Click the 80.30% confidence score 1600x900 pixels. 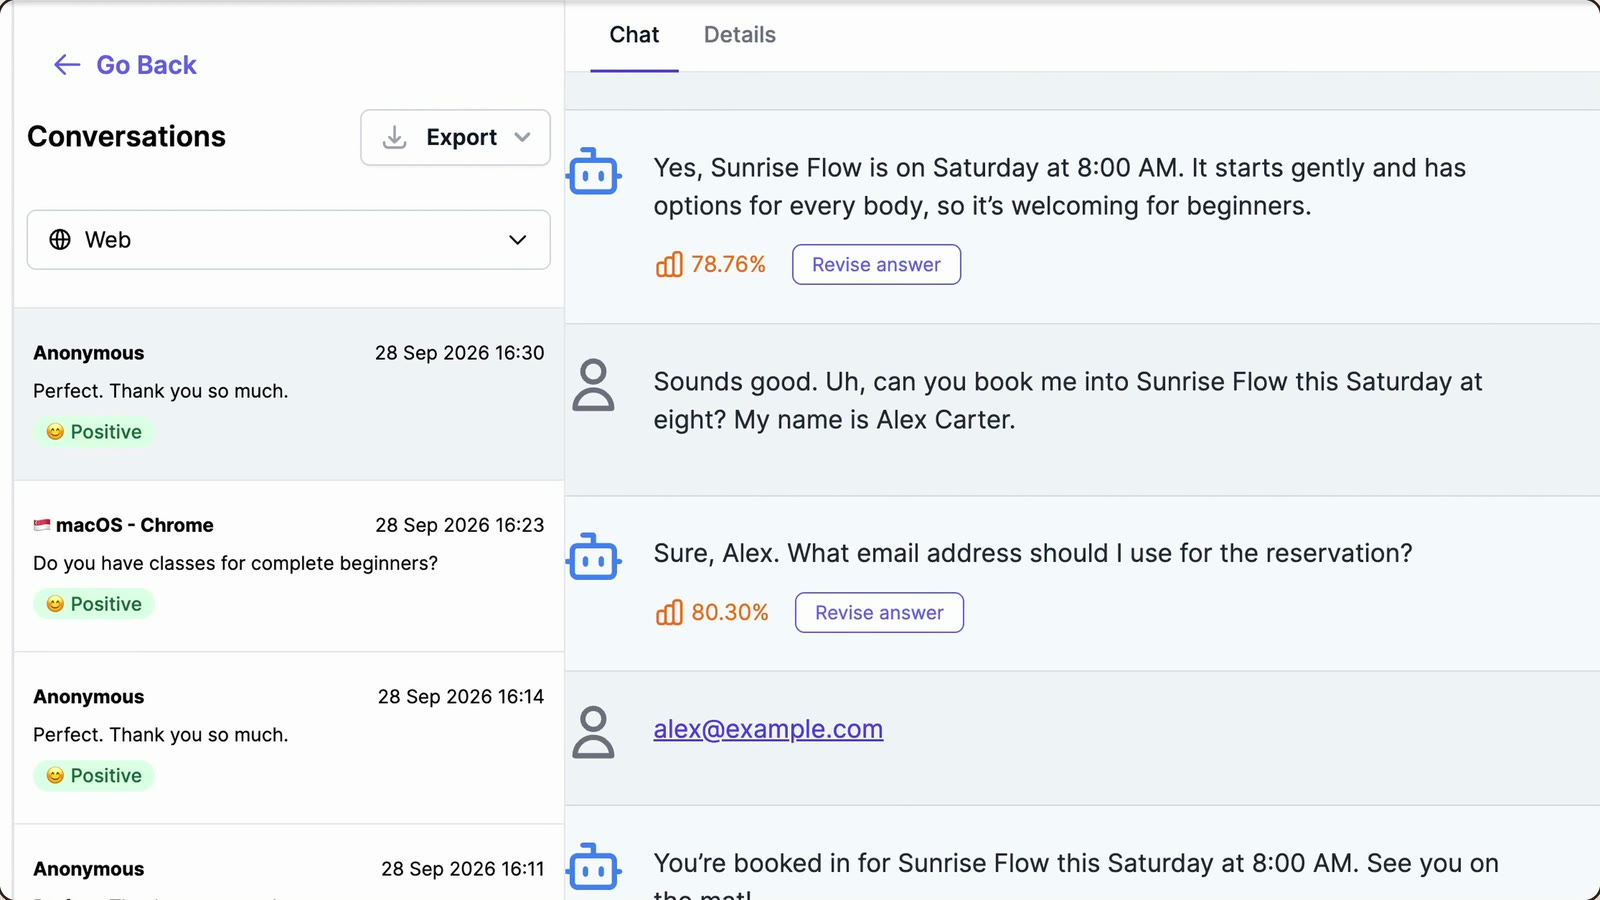click(x=730, y=612)
